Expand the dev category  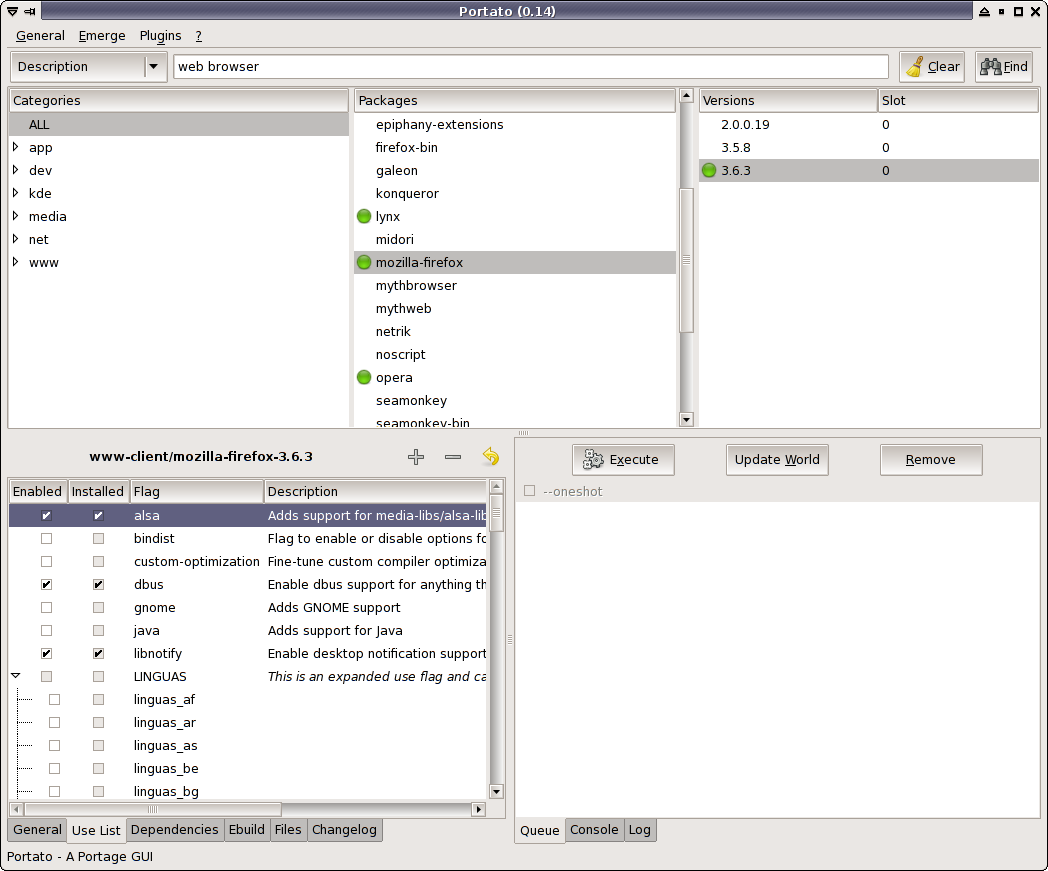15,170
